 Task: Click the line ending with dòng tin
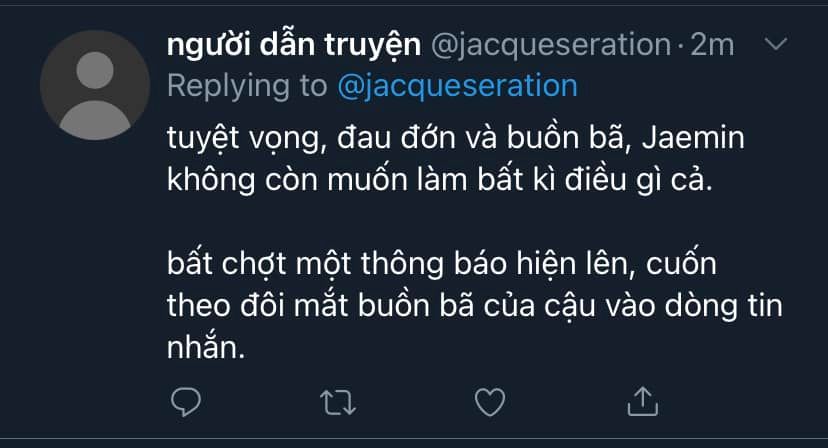click(475, 306)
